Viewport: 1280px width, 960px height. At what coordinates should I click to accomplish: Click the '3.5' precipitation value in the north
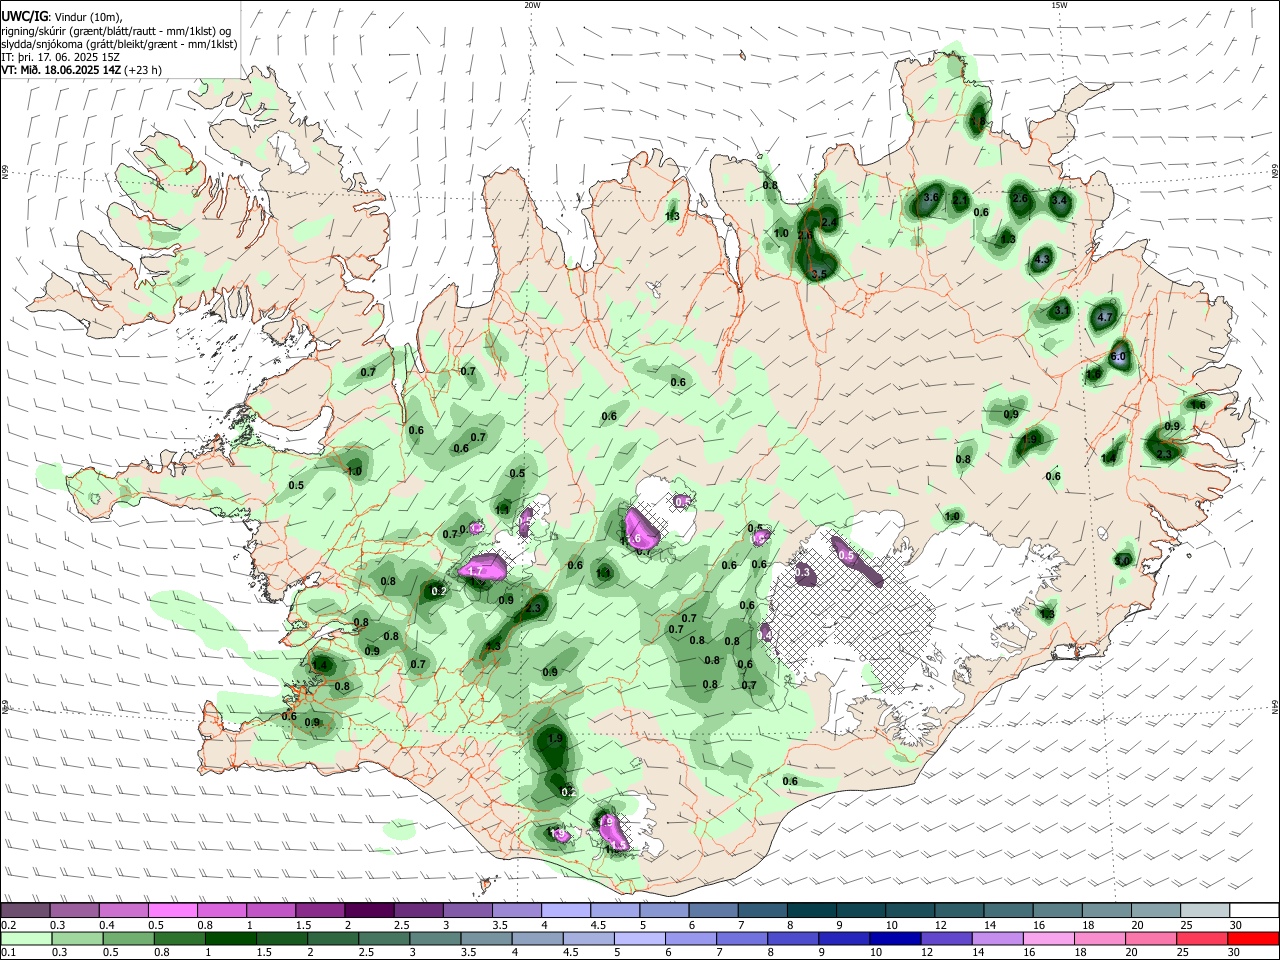coord(820,273)
